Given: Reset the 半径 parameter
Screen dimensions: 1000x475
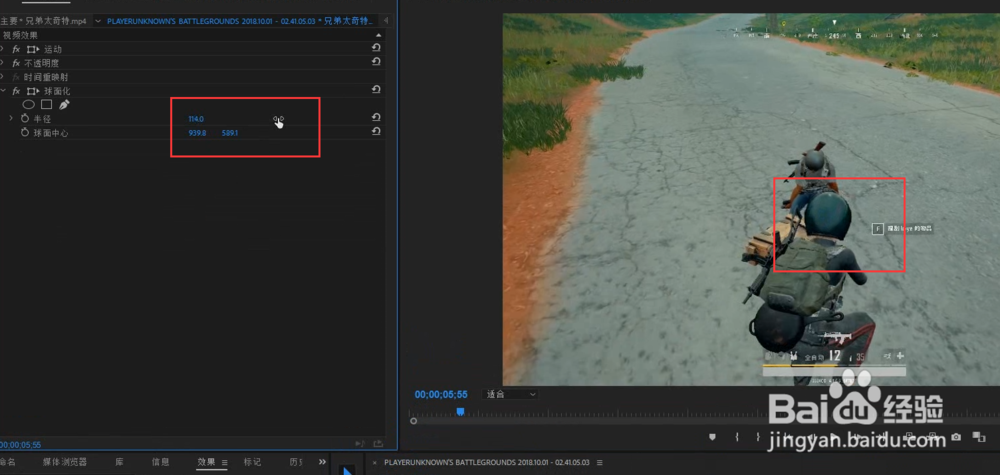Looking at the screenshot, I should 376,117.
